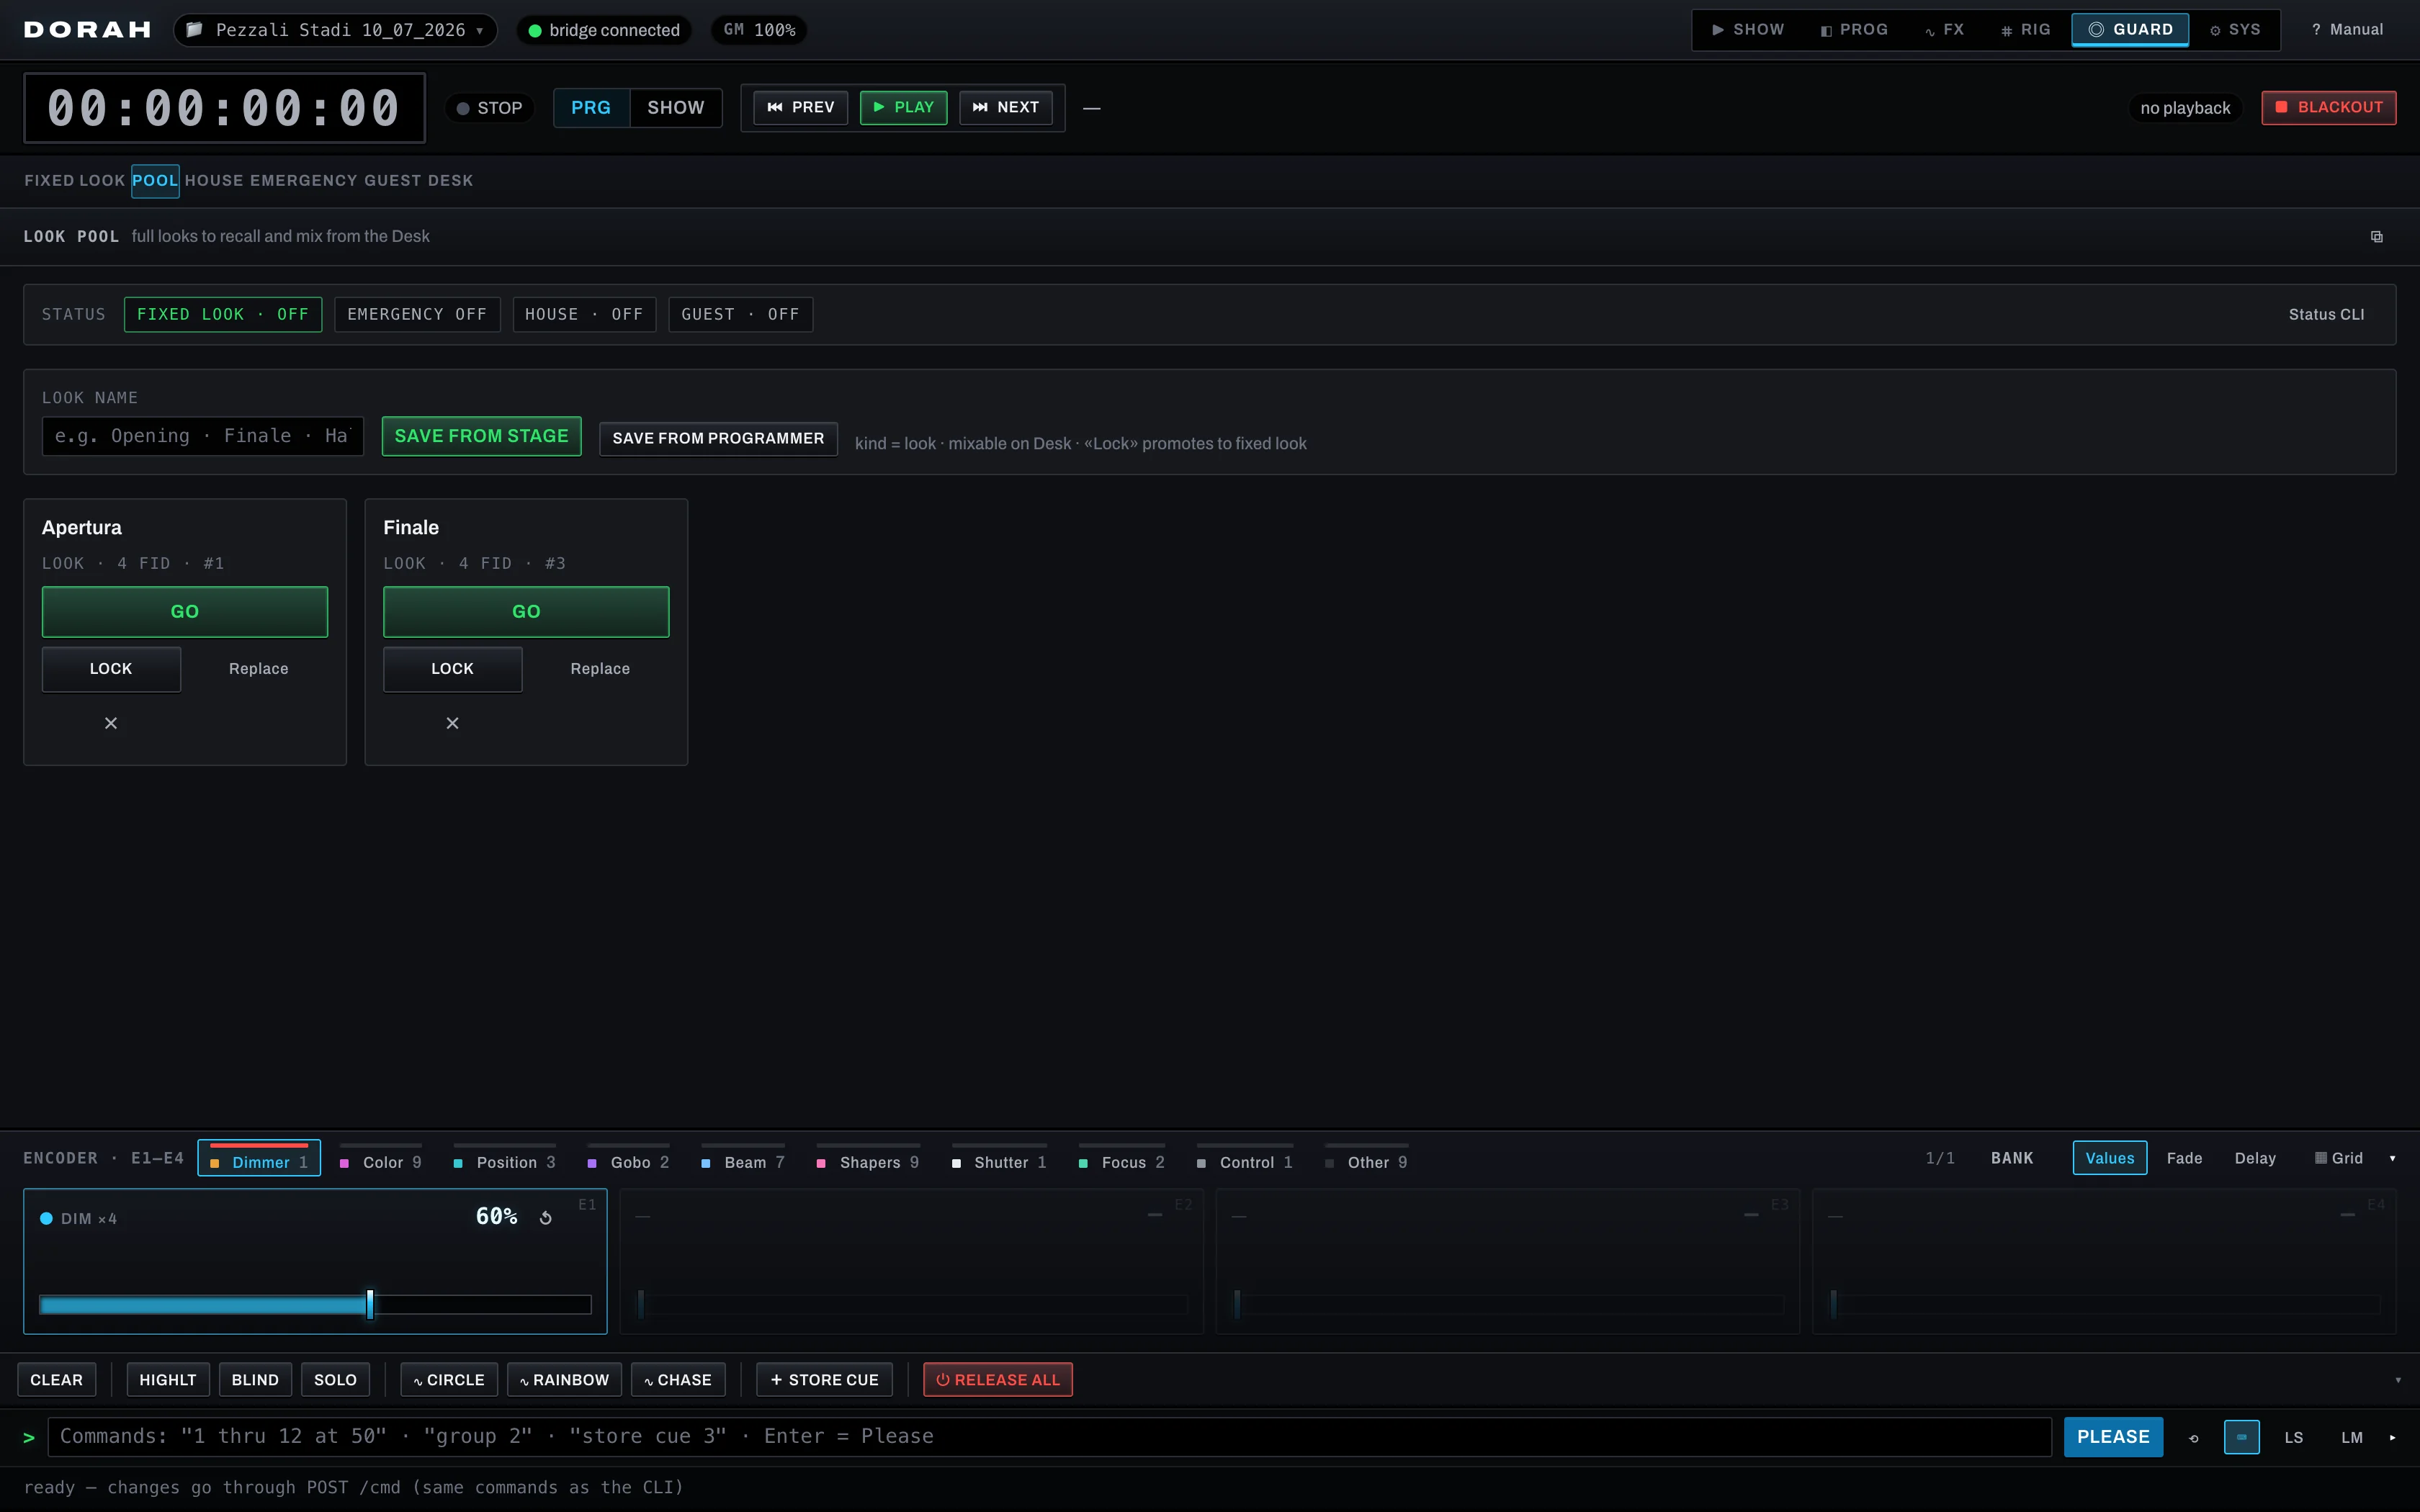Image resolution: width=2420 pixels, height=1512 pixels.
Task: Switch timeline mode to SHOW
Action: click(676, 108)
